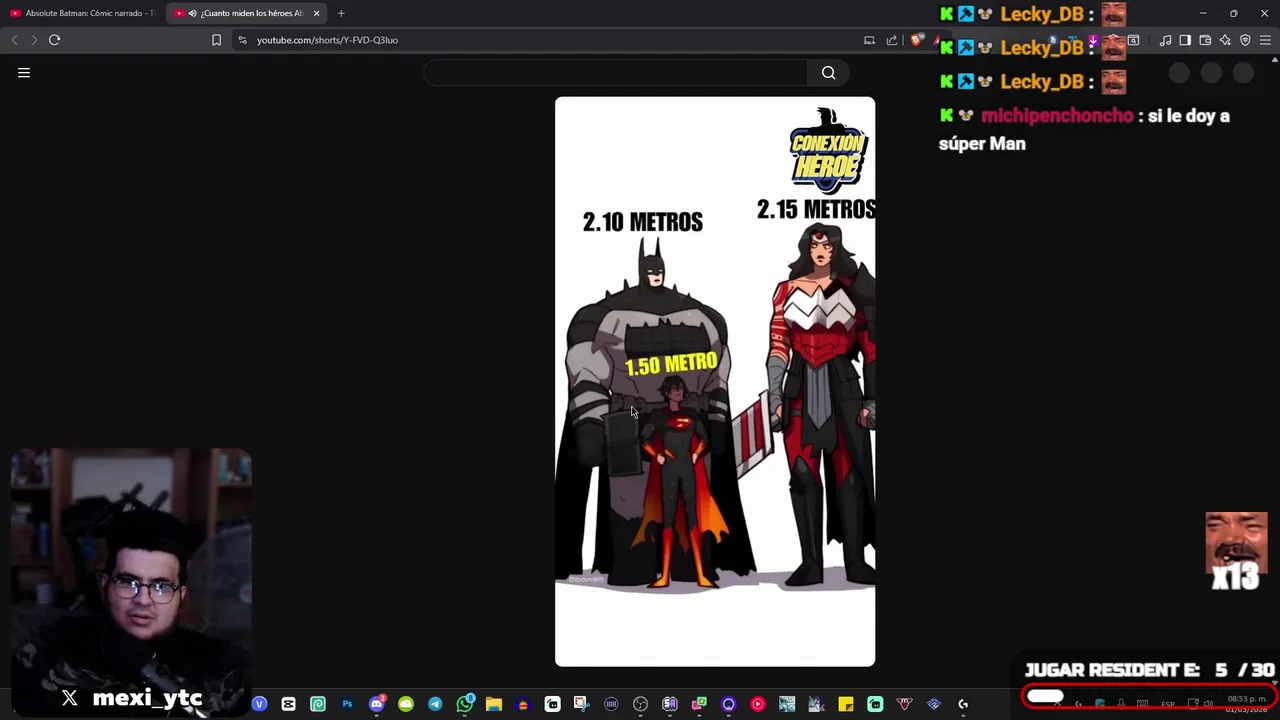This screenshot has width=1280, height=720.
Task: Open CapCut from the taskbar
Action: tap(288, 704)
